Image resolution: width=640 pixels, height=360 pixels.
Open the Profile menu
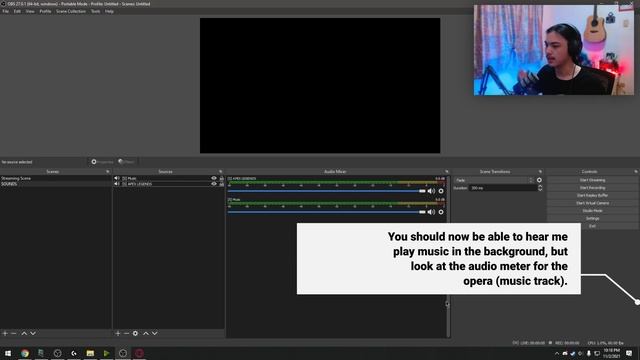click(45, 11)
